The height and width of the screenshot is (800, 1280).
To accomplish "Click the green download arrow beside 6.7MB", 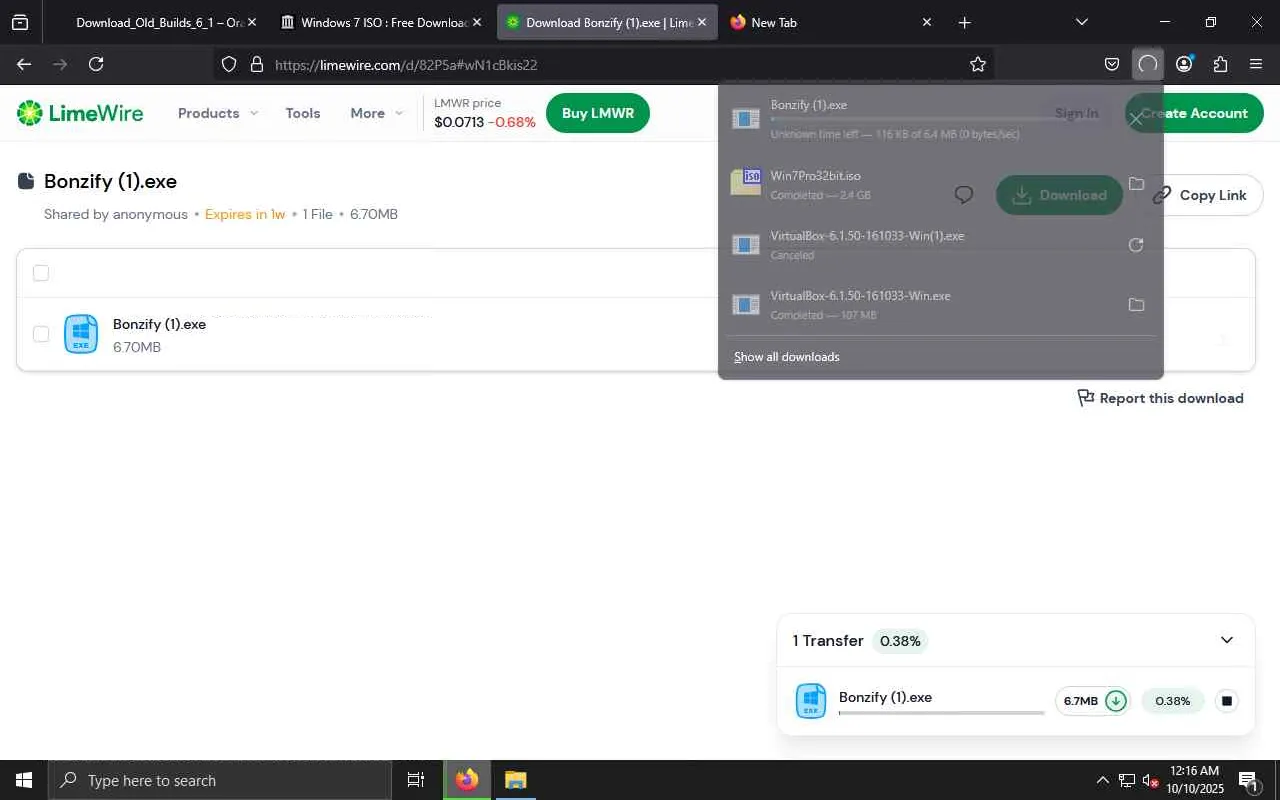I will pyautogui.click(x=1116, y=701).
